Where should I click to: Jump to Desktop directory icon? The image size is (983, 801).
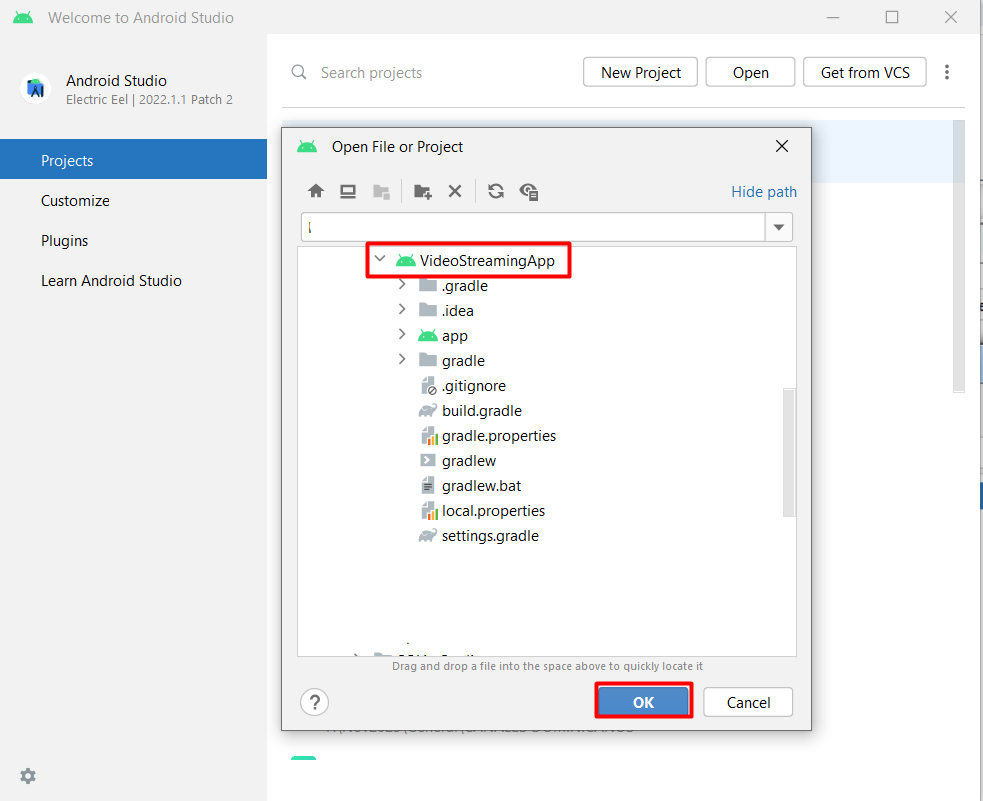[x=348, y=191]
